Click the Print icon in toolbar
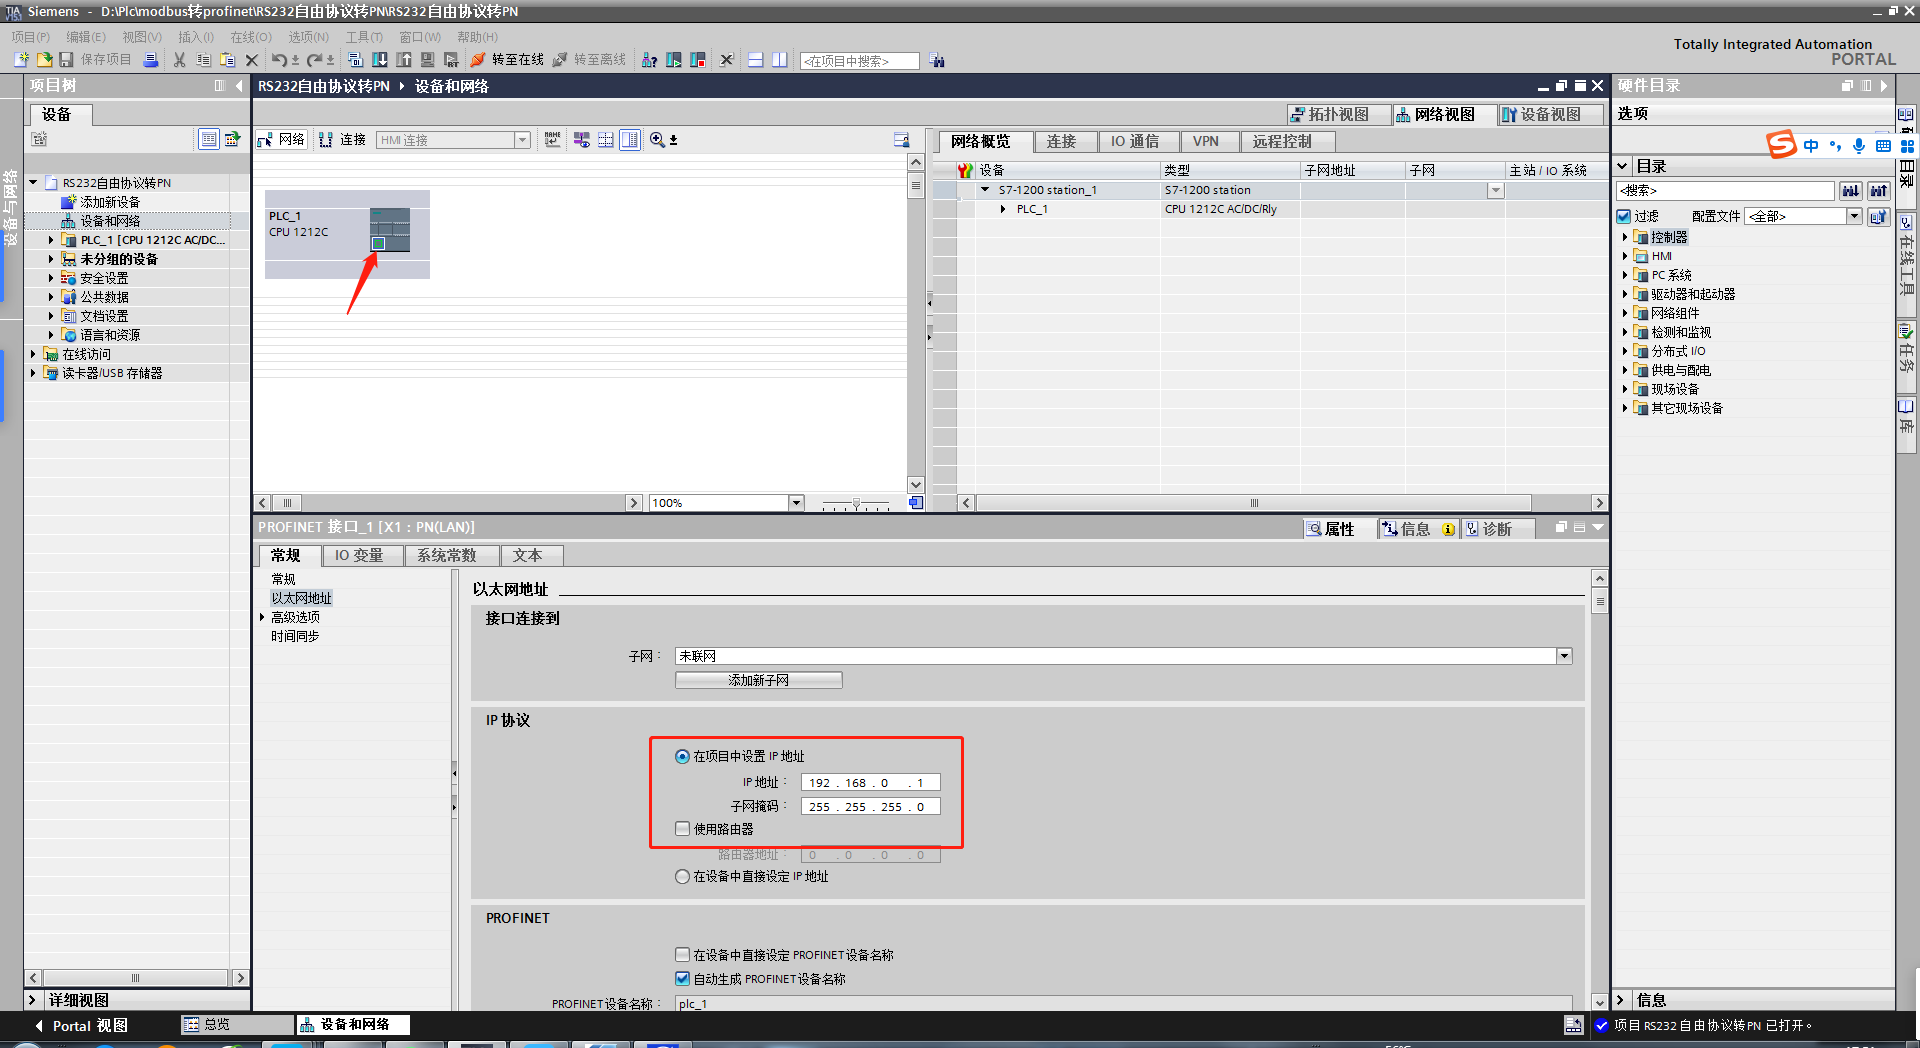The width and height of the screenshot is (1920, 1048). pos(151,60)
